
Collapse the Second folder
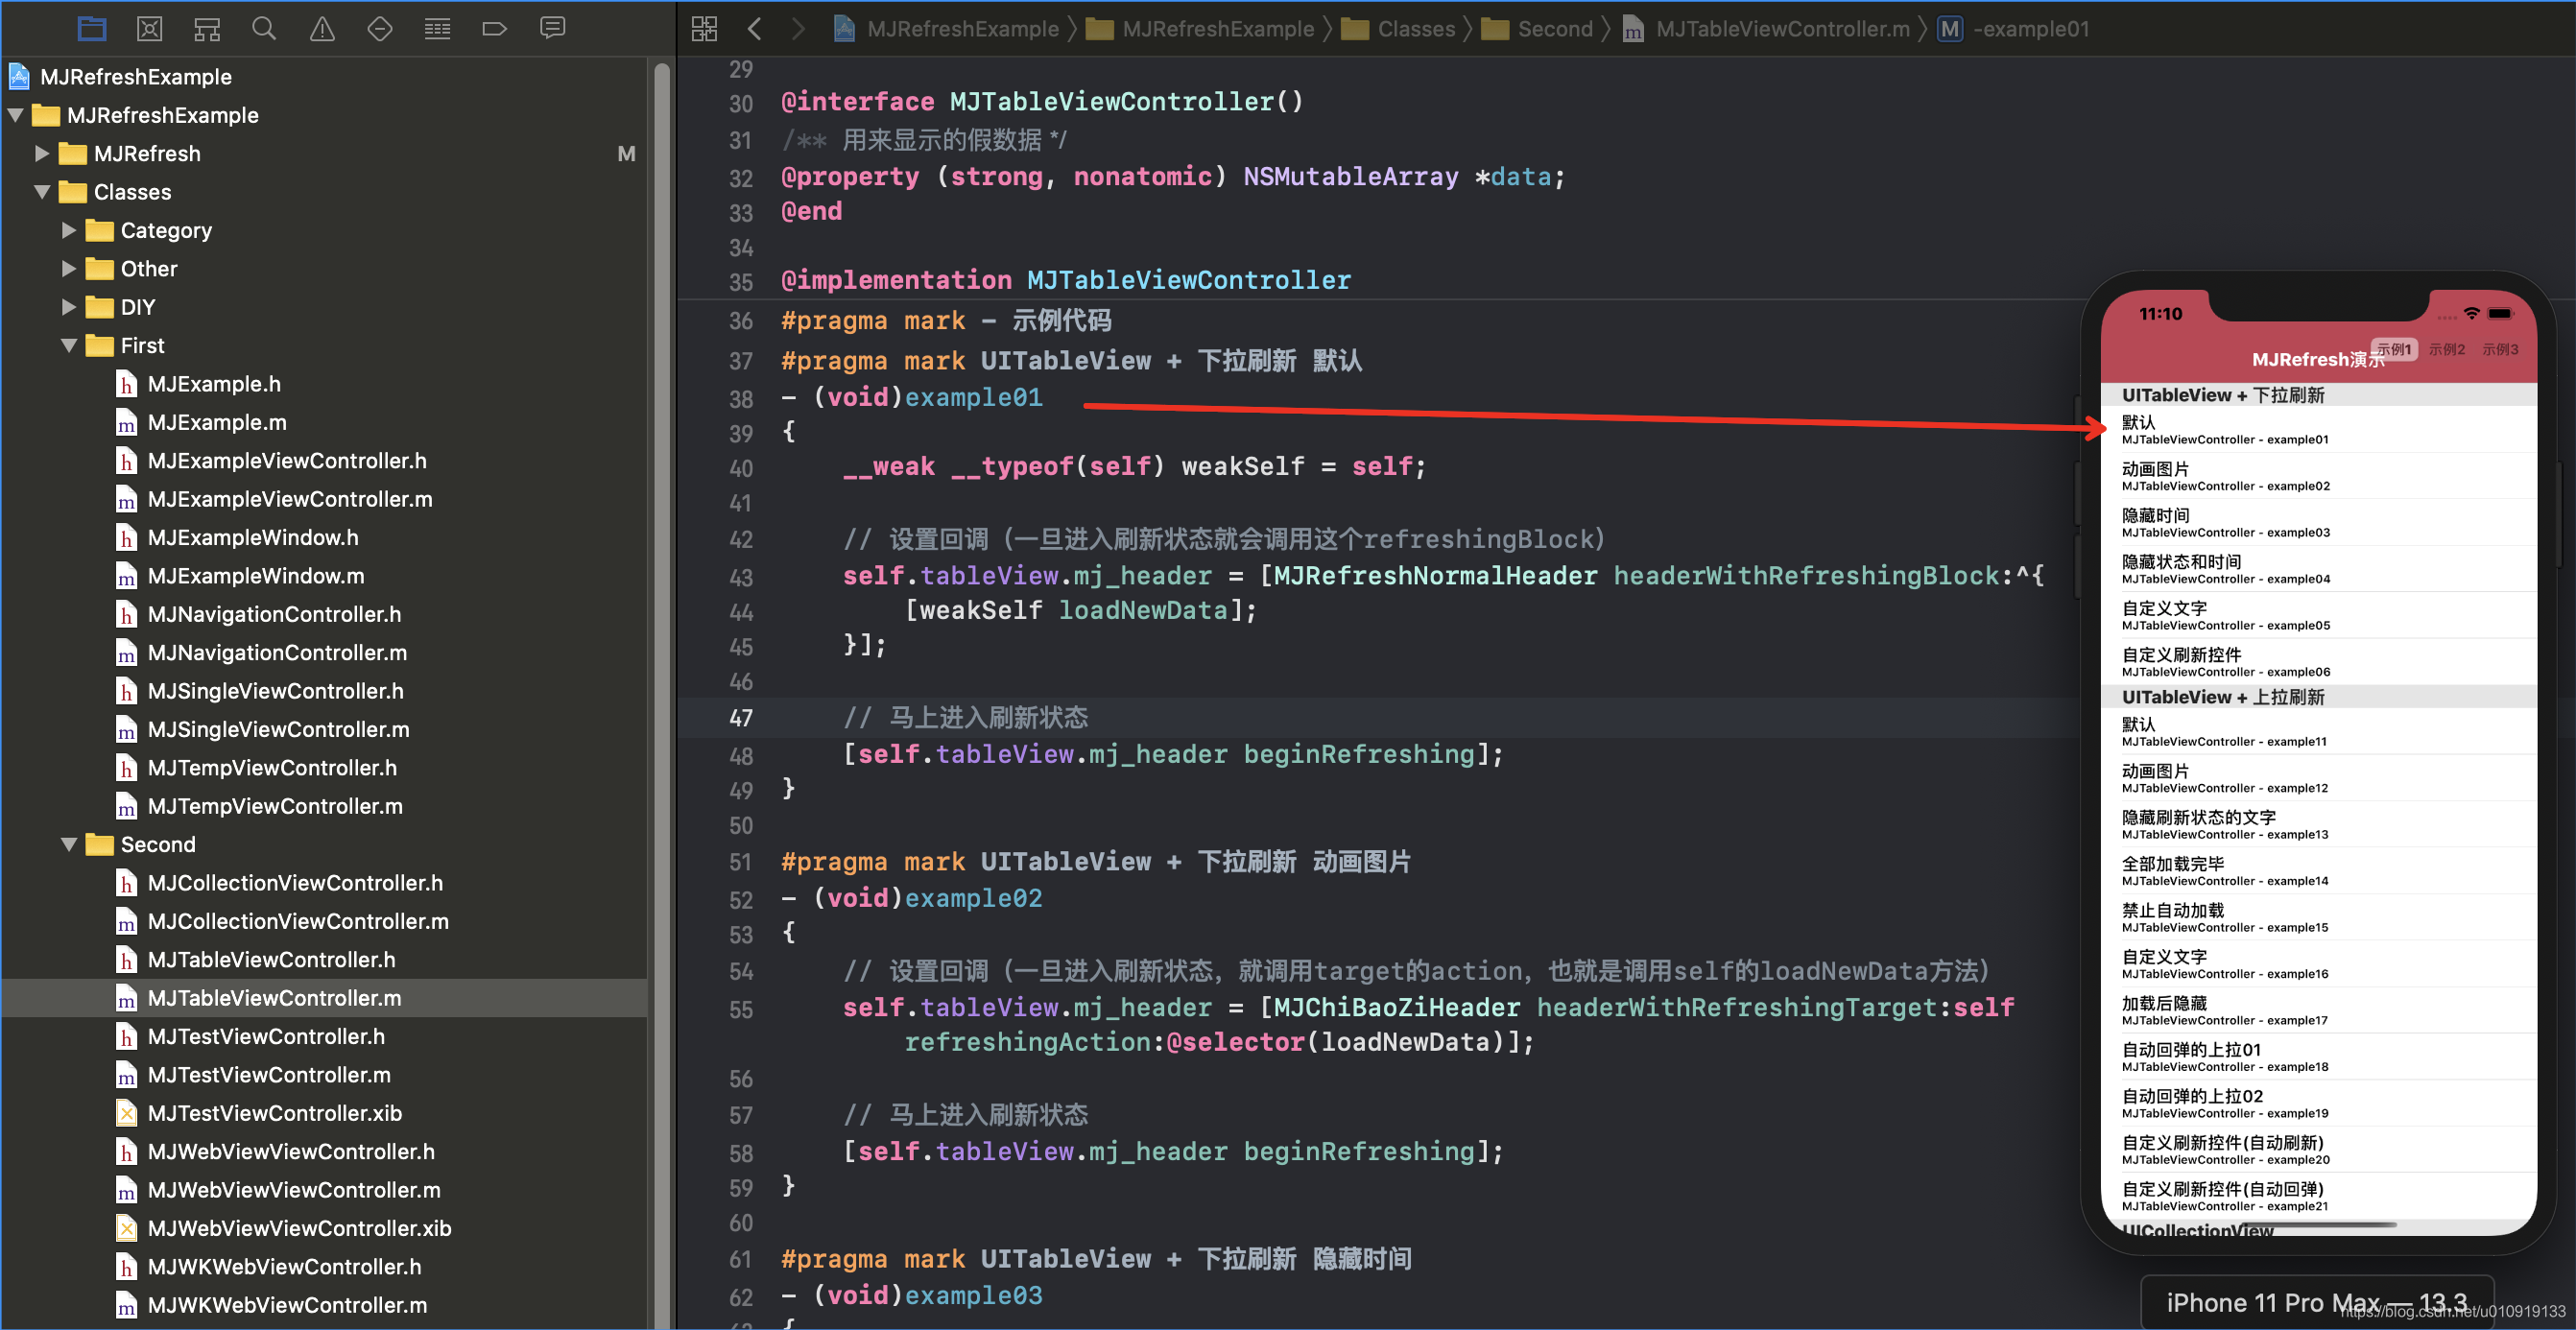click(69, 844)
